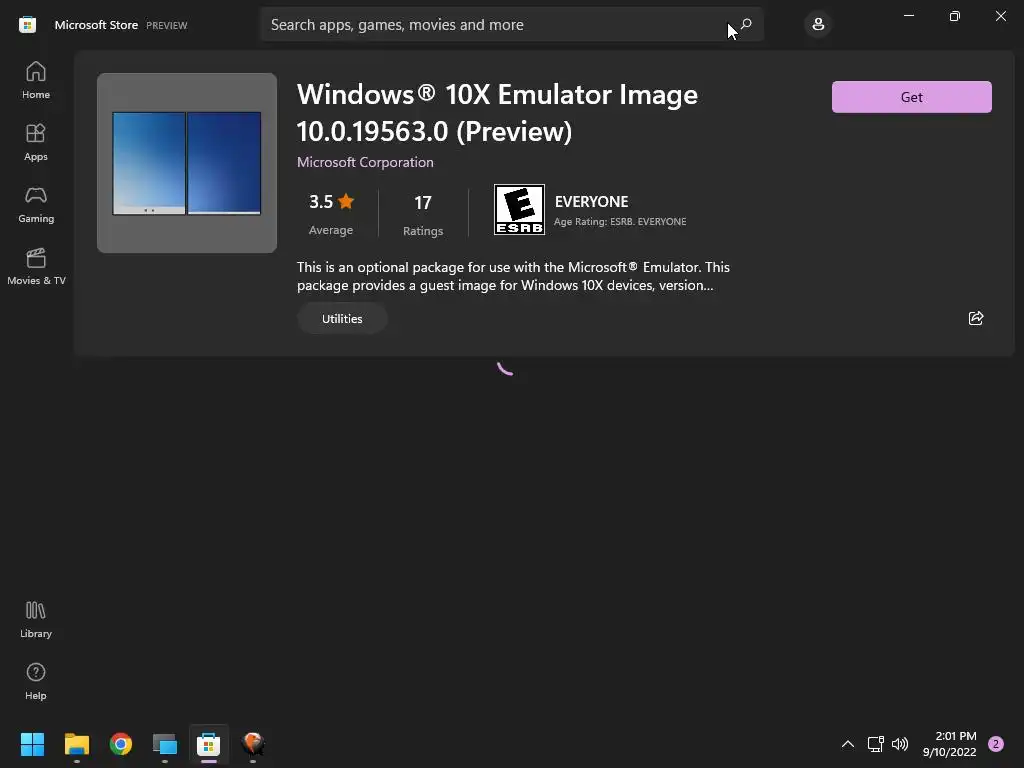Open network status tray icon

875,744
